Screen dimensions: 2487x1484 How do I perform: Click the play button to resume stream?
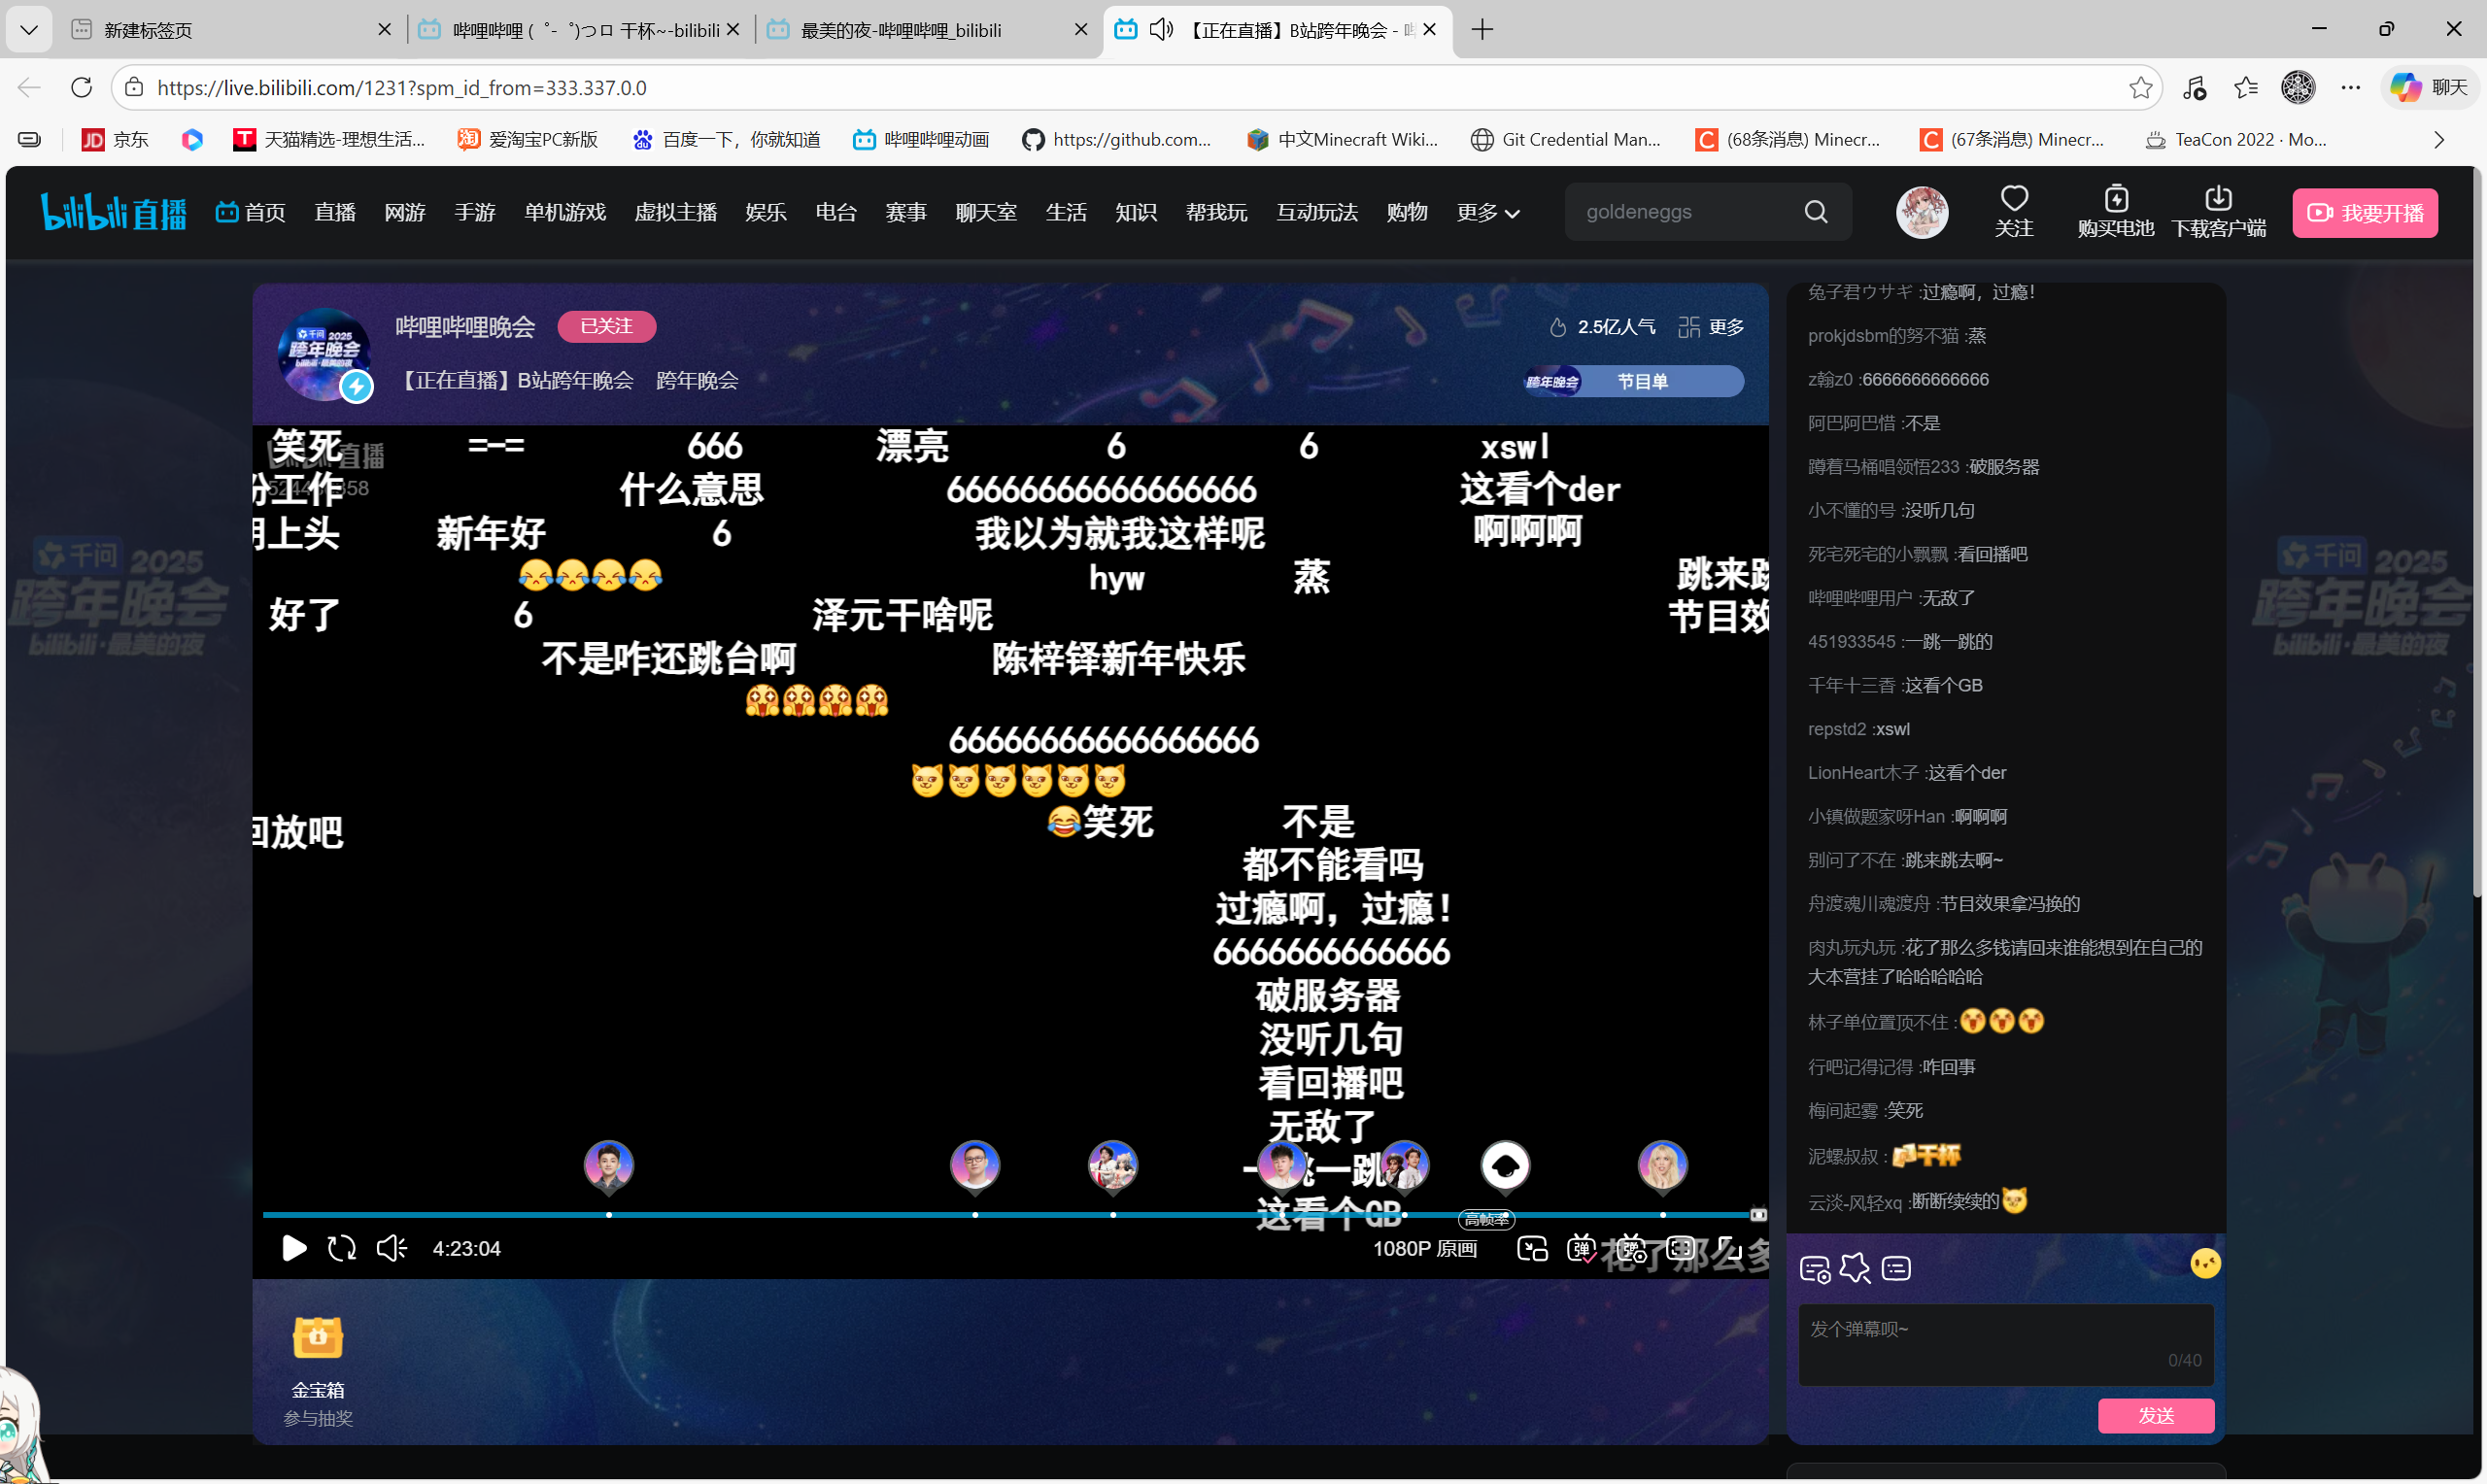293,1247
